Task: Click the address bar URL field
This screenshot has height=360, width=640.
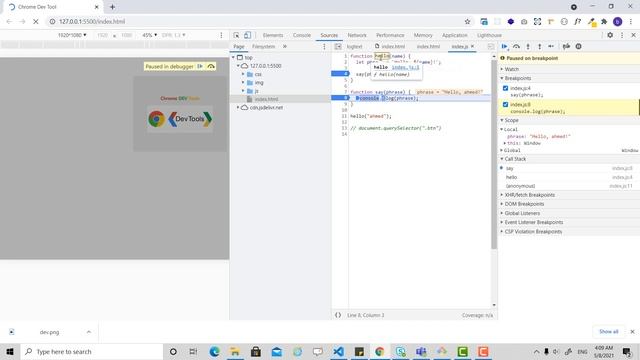Action: coord(257,21)
